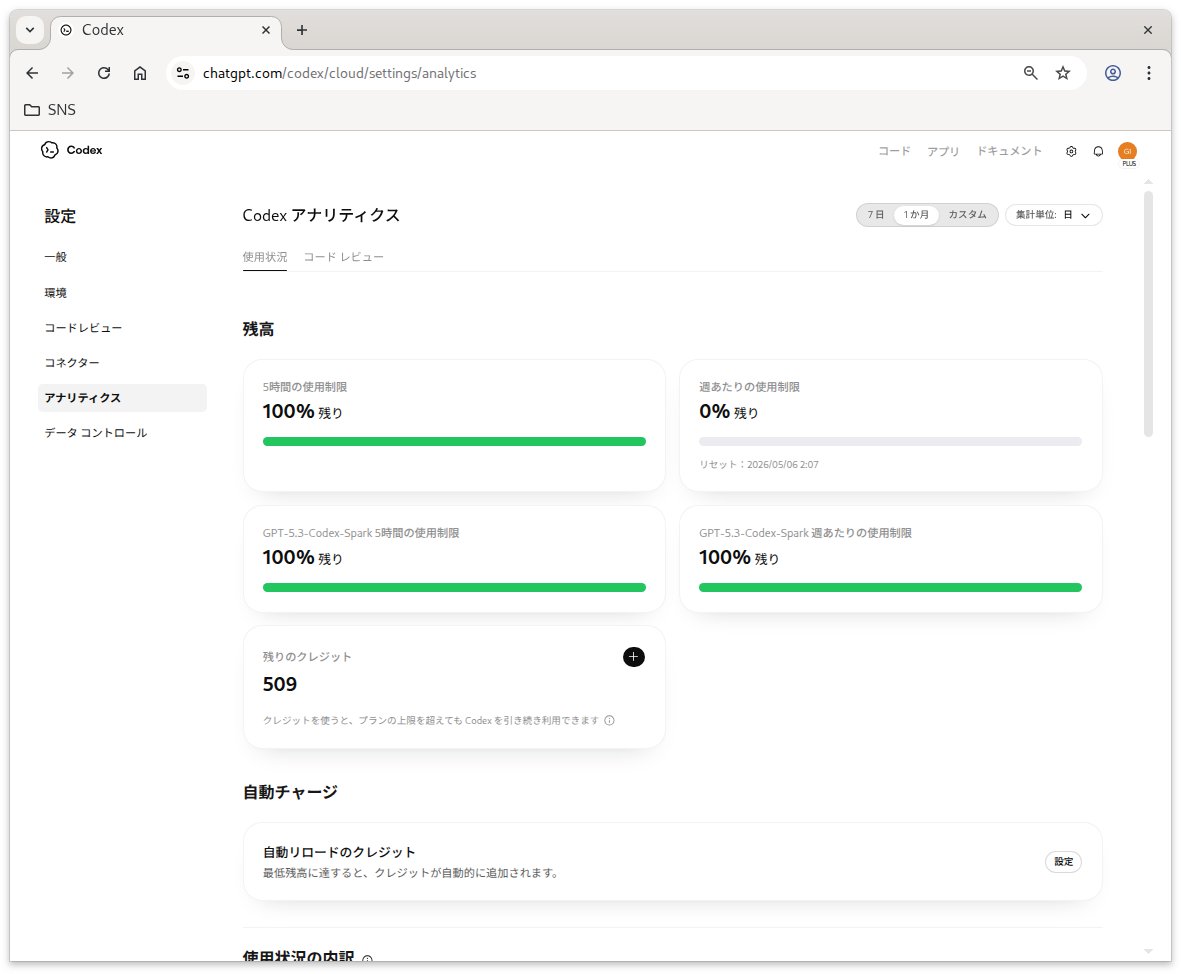Bookmark this page with star icon
Screen dimensions: 1181x974
(1063, 73)
